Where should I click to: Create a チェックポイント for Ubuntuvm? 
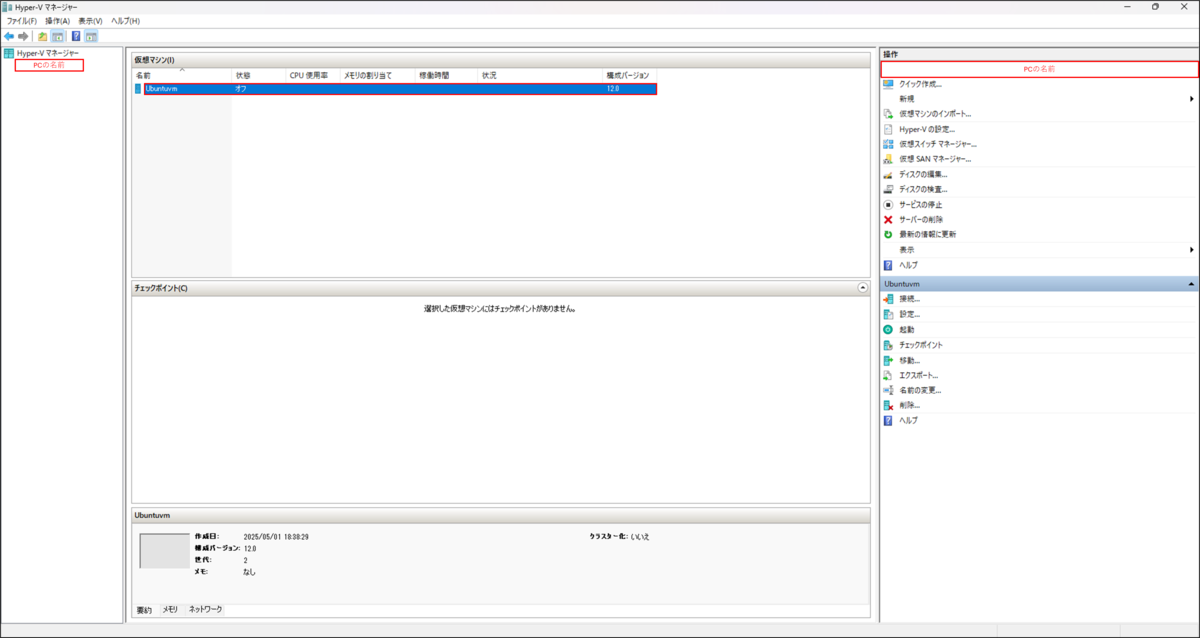pos(920,345)
